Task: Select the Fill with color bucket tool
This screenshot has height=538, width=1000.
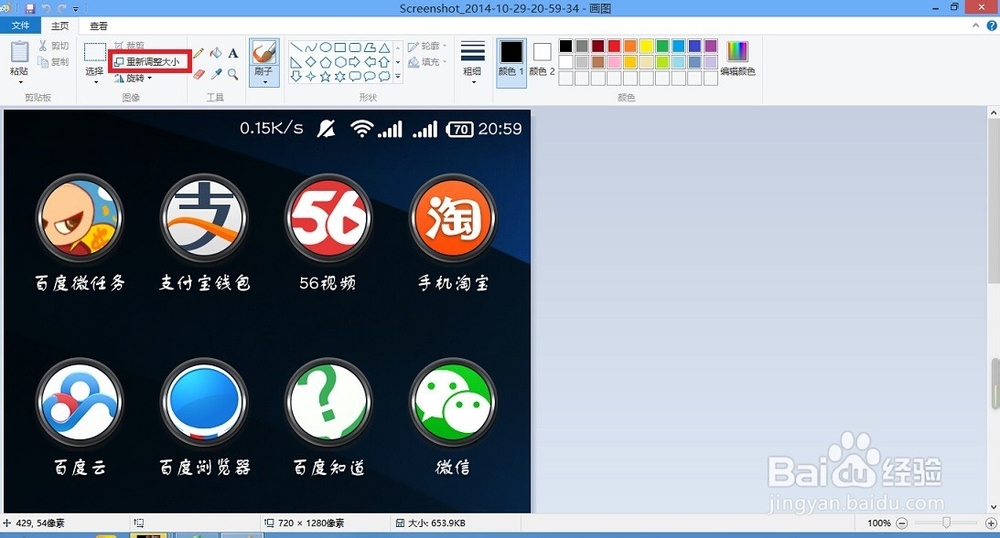Action: 216,53
